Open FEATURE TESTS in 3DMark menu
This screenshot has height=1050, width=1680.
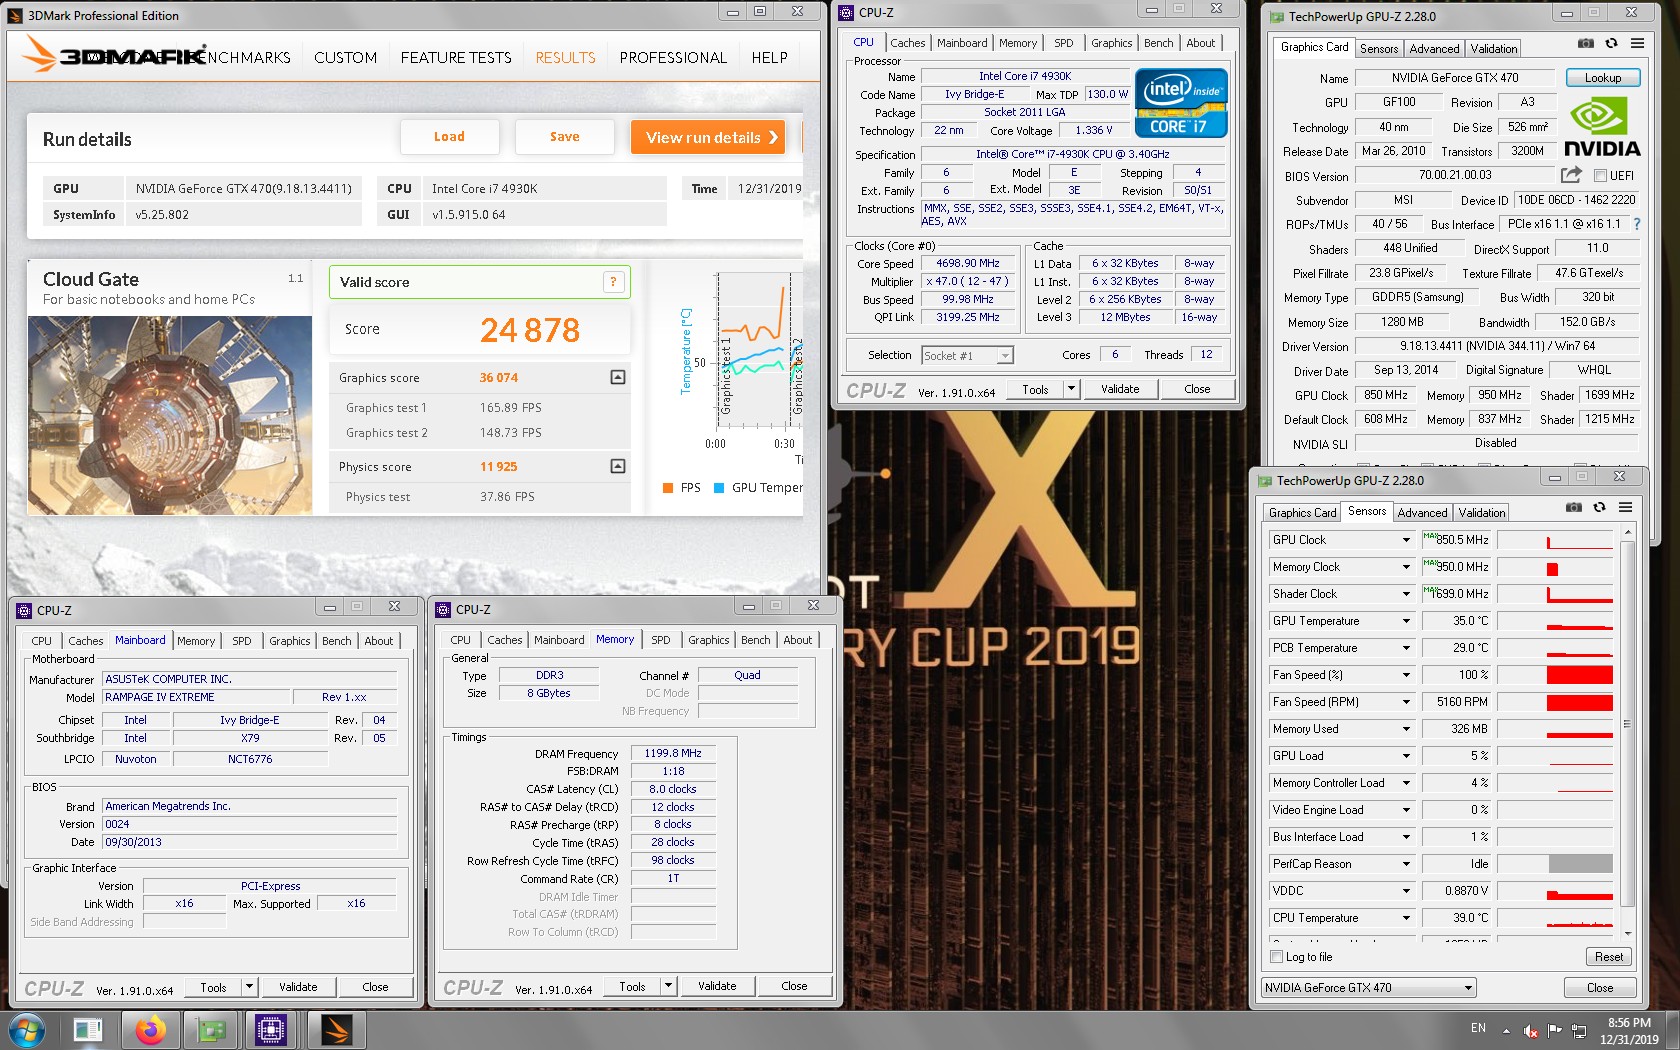(x=456, y=58)
